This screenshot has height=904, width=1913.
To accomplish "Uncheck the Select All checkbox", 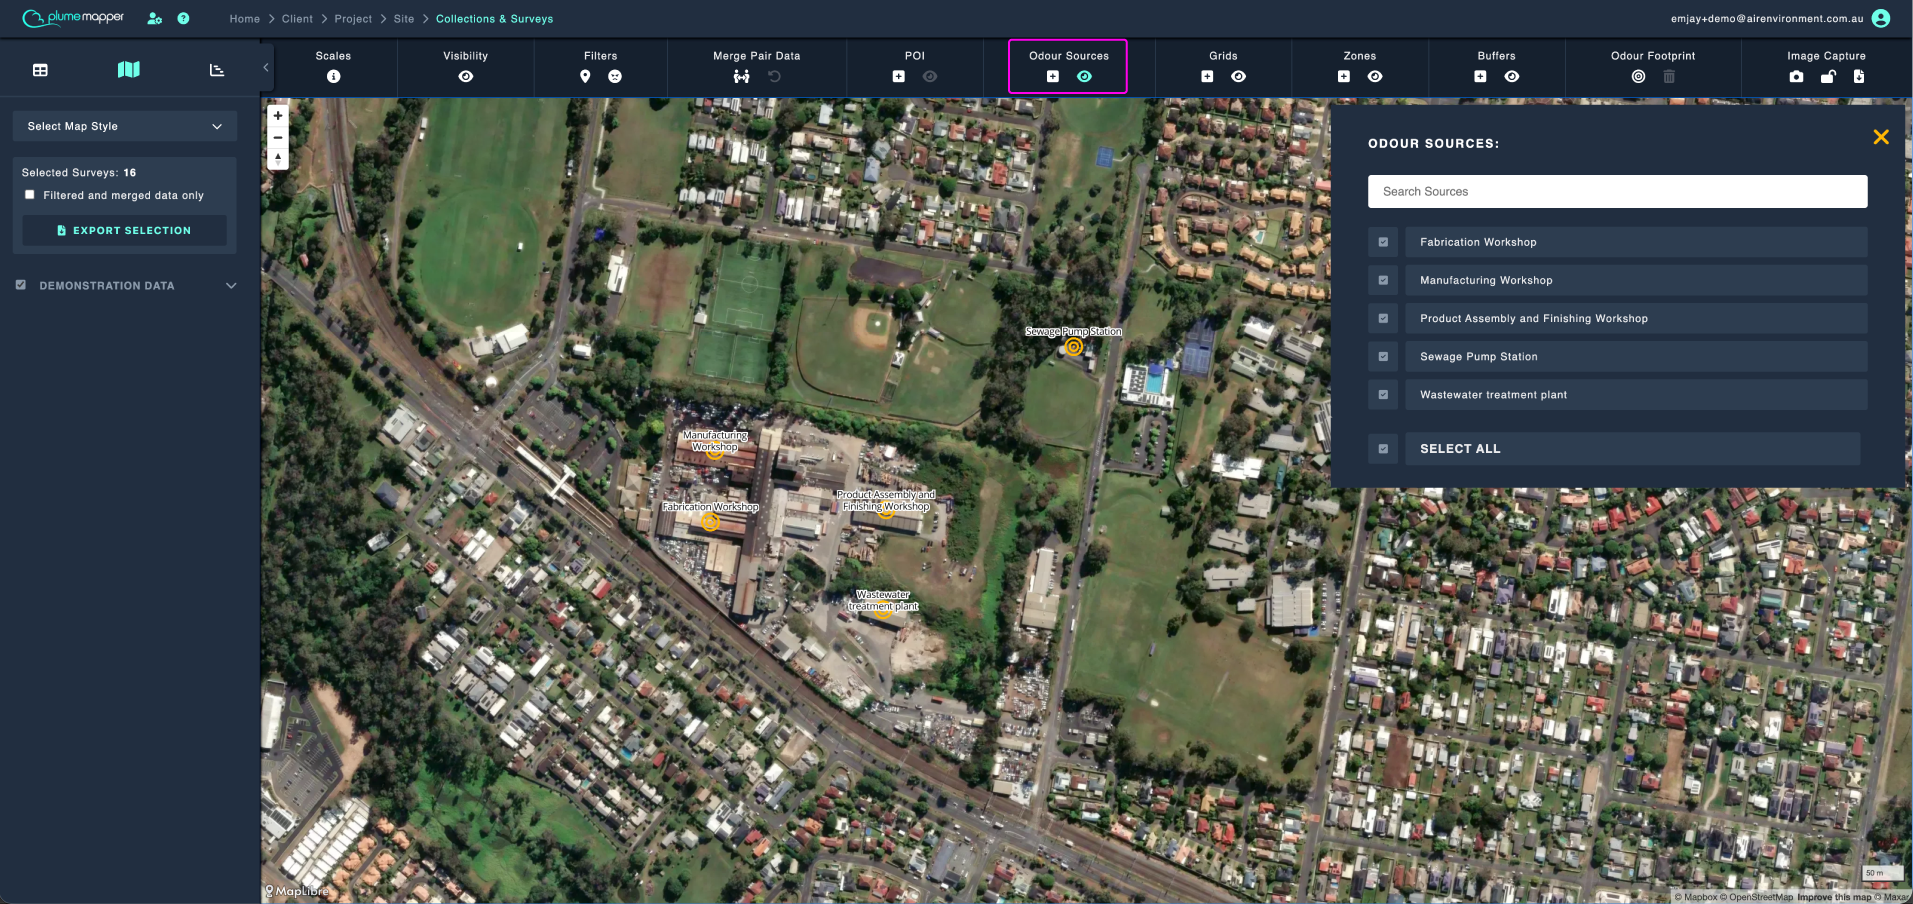I will [1384, 449].
